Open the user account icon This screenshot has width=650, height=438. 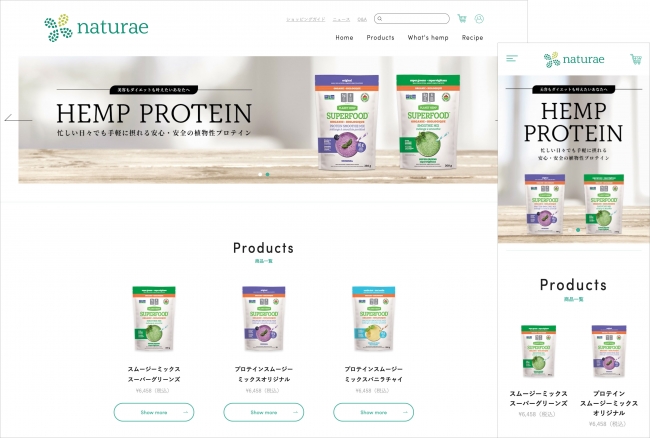pyautogui.click(x=479, y=19)
